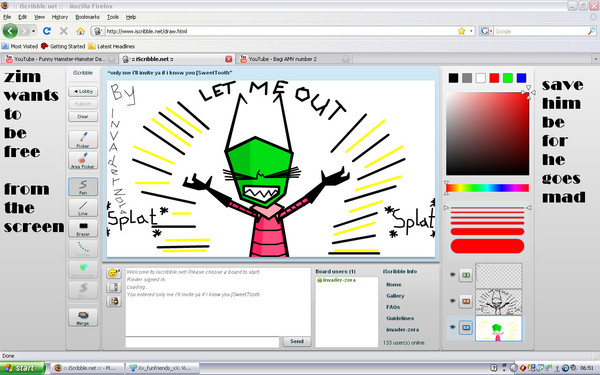Go to the Firefox home page icon
The image size is (600, 375).
coord(80,31)
